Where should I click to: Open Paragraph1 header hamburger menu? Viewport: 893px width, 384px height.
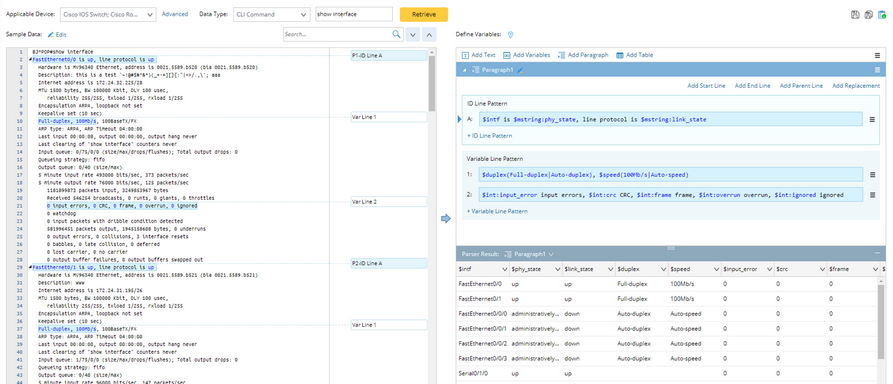pos(878,70)
